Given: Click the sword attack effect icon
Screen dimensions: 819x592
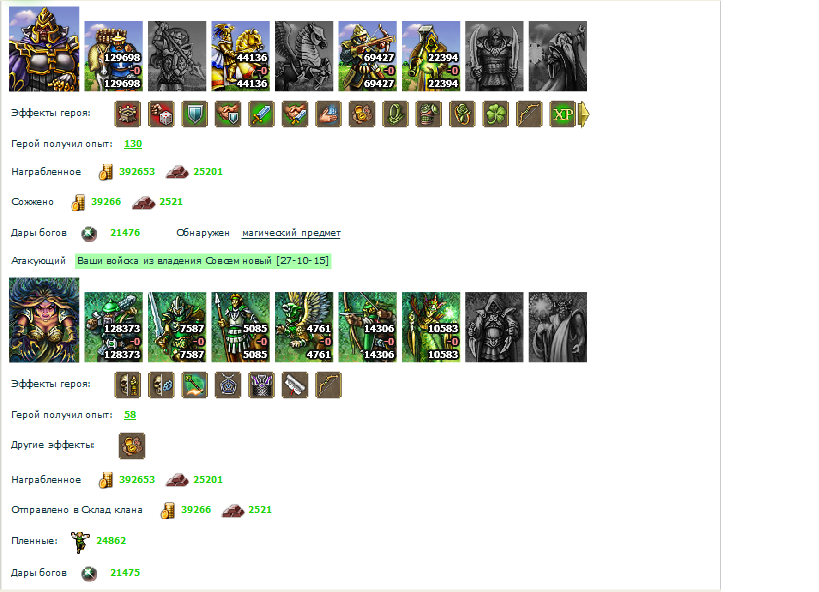Looking at the screenshot, I should pos(261,114).
